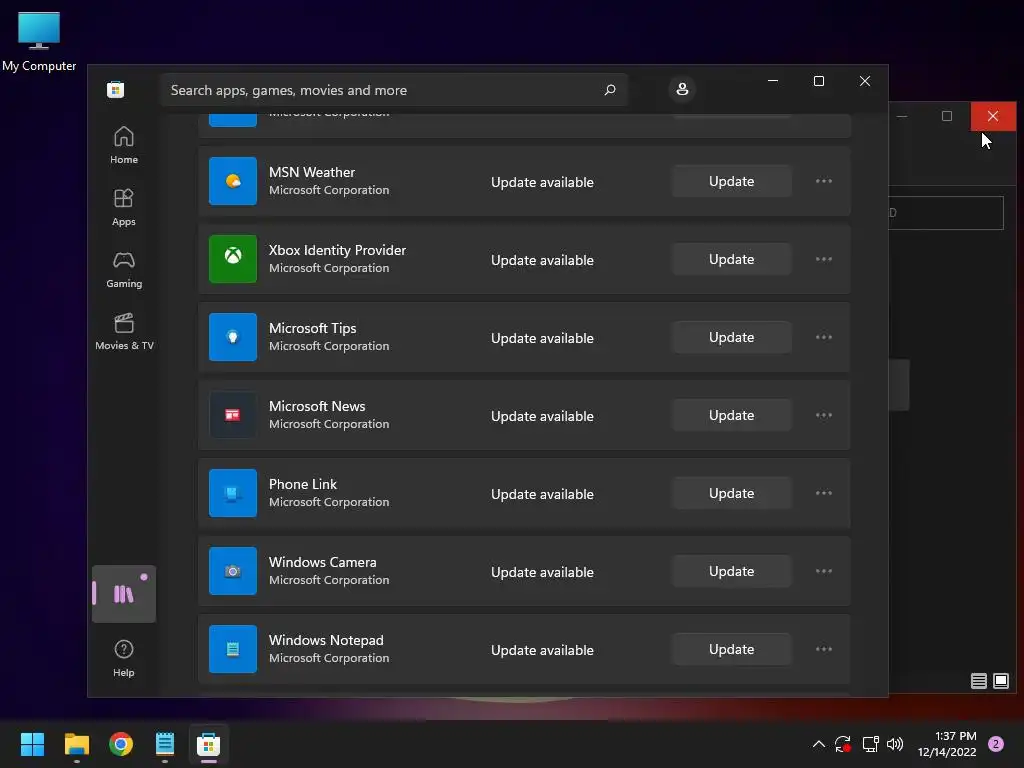Open more options for MSN Weather

824,181
